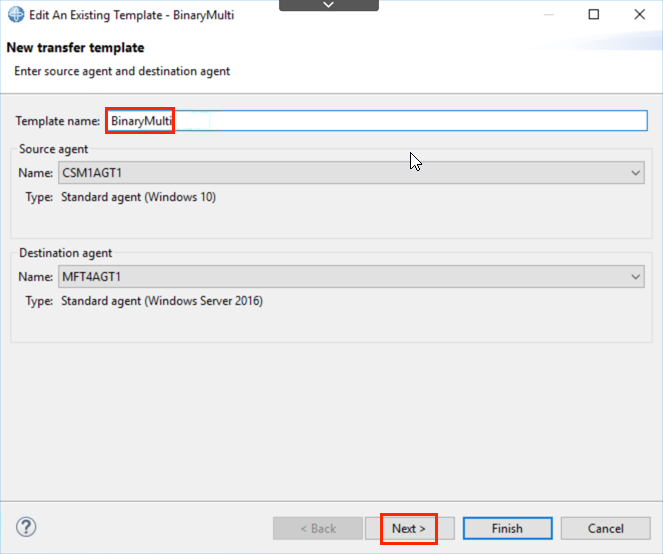Click the globe icon in title bar

16,14
